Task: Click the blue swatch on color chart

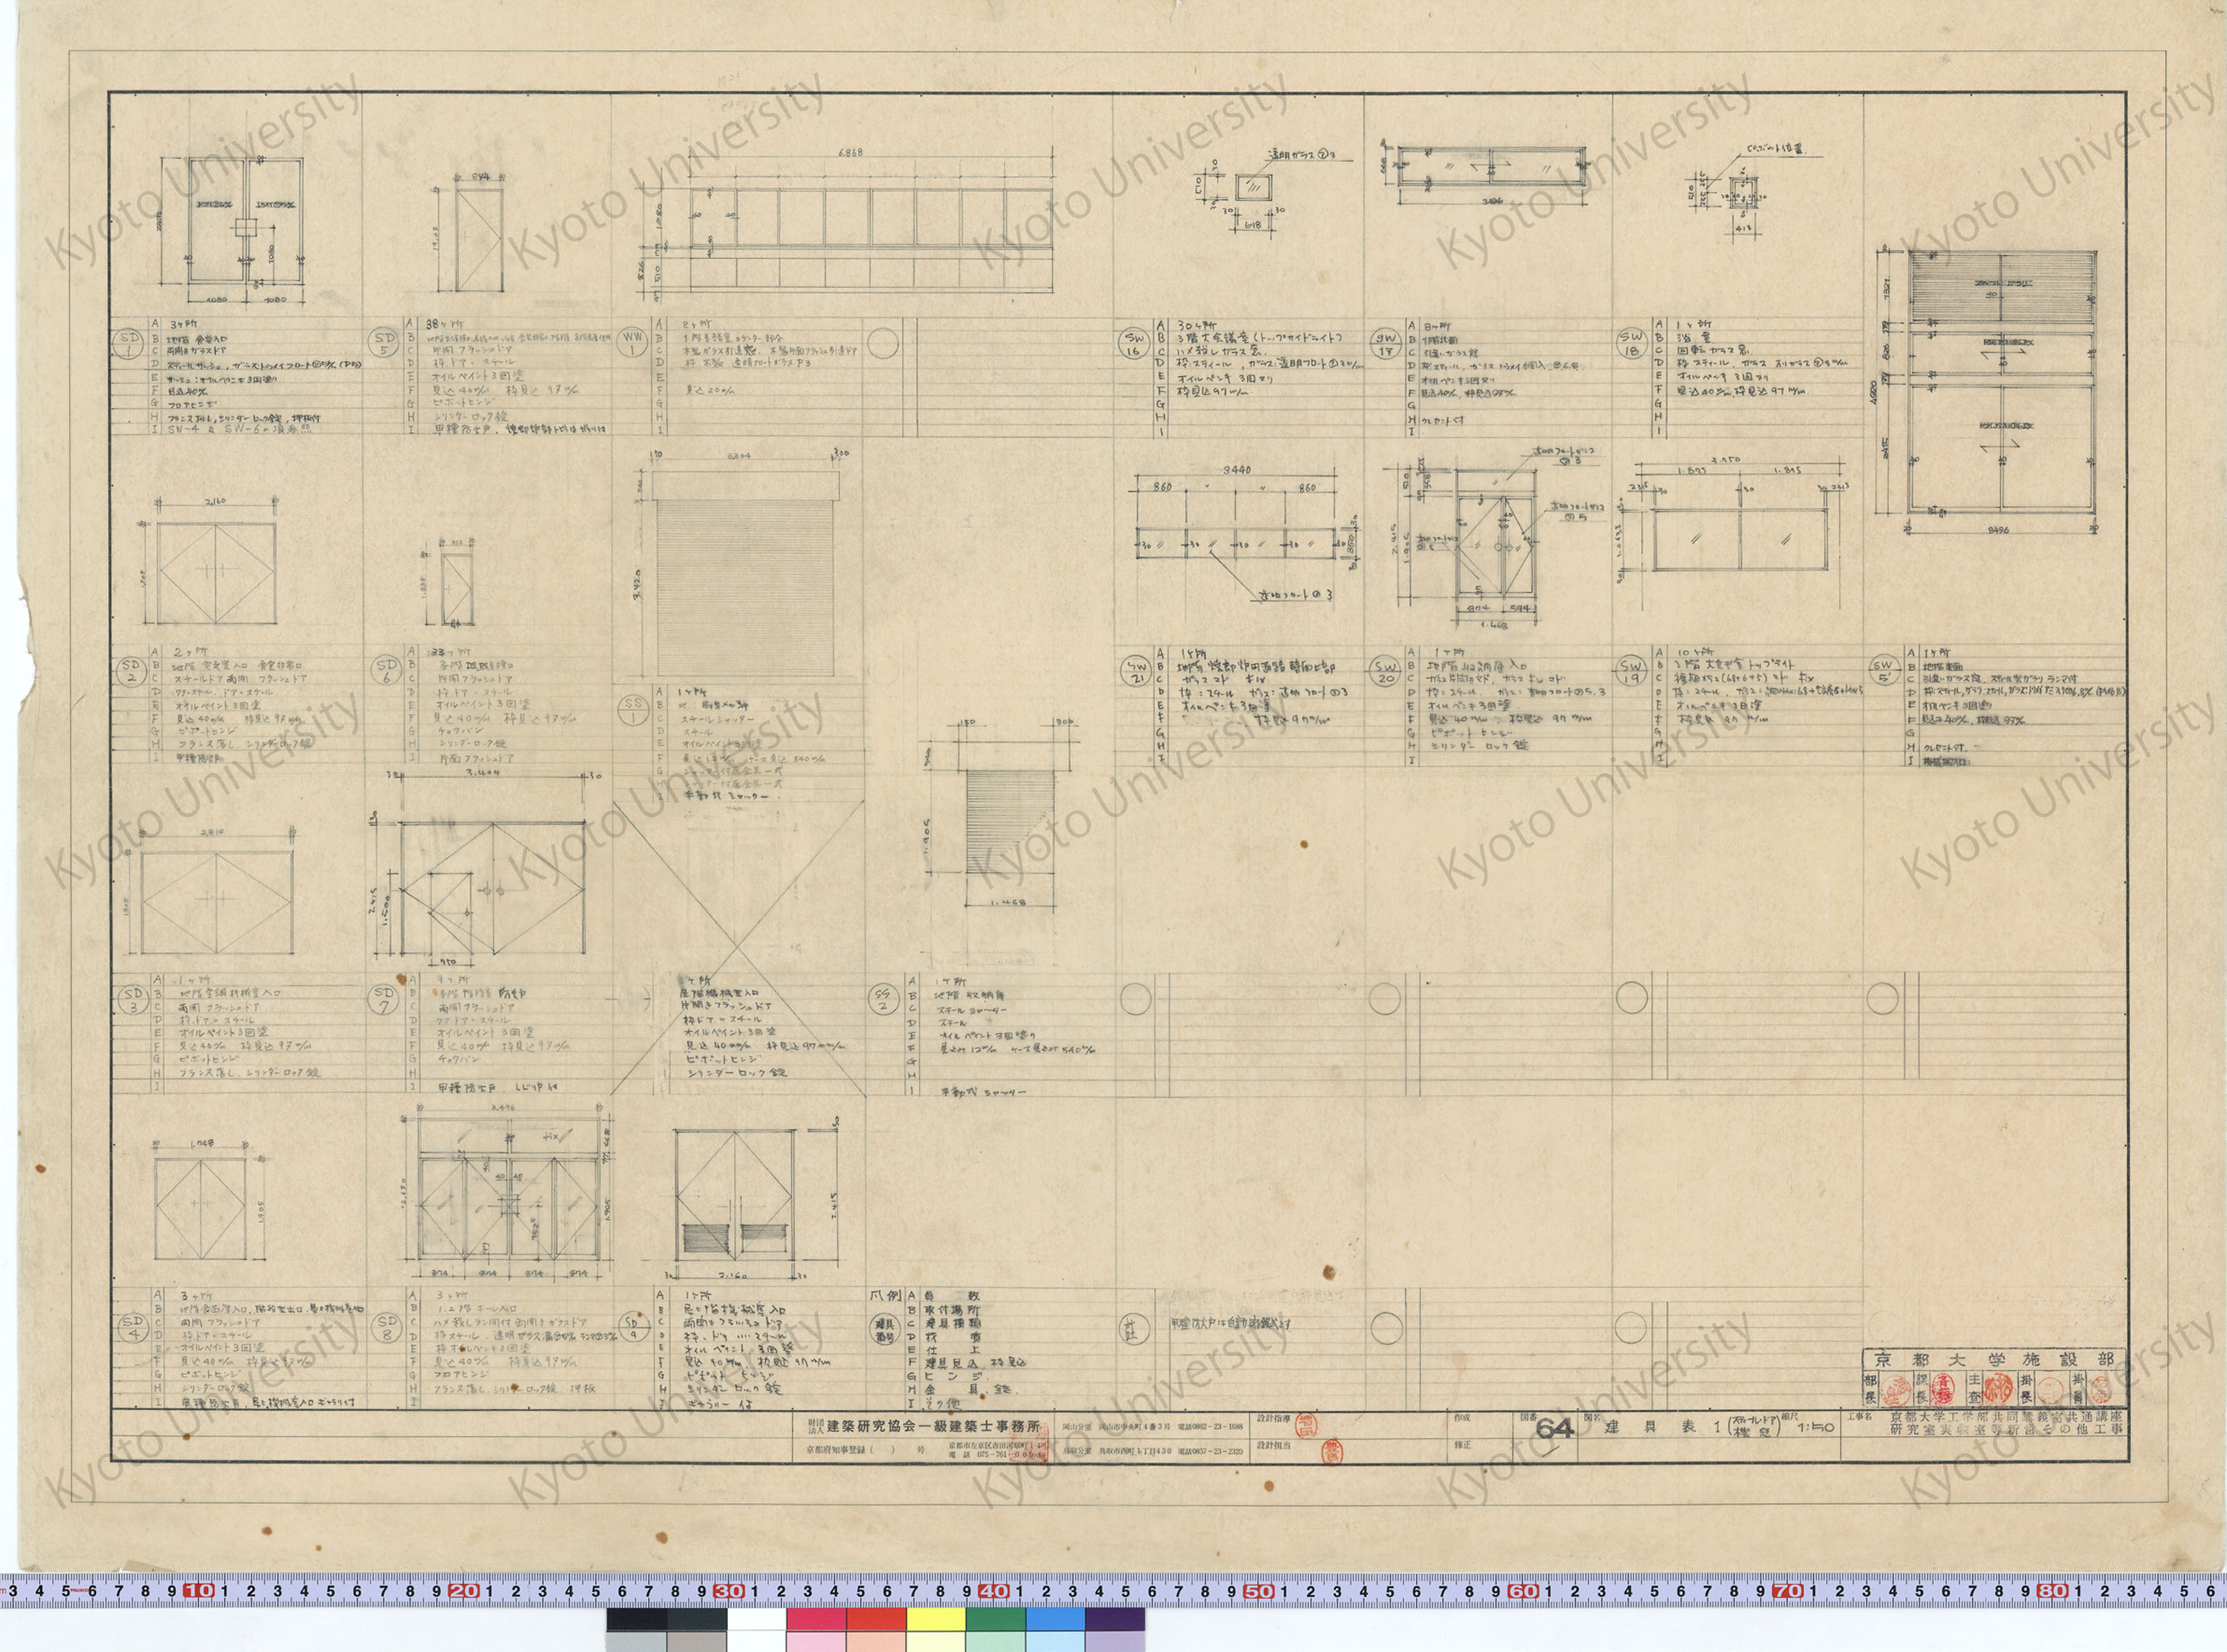Action: click(x=1054, y=1620)
